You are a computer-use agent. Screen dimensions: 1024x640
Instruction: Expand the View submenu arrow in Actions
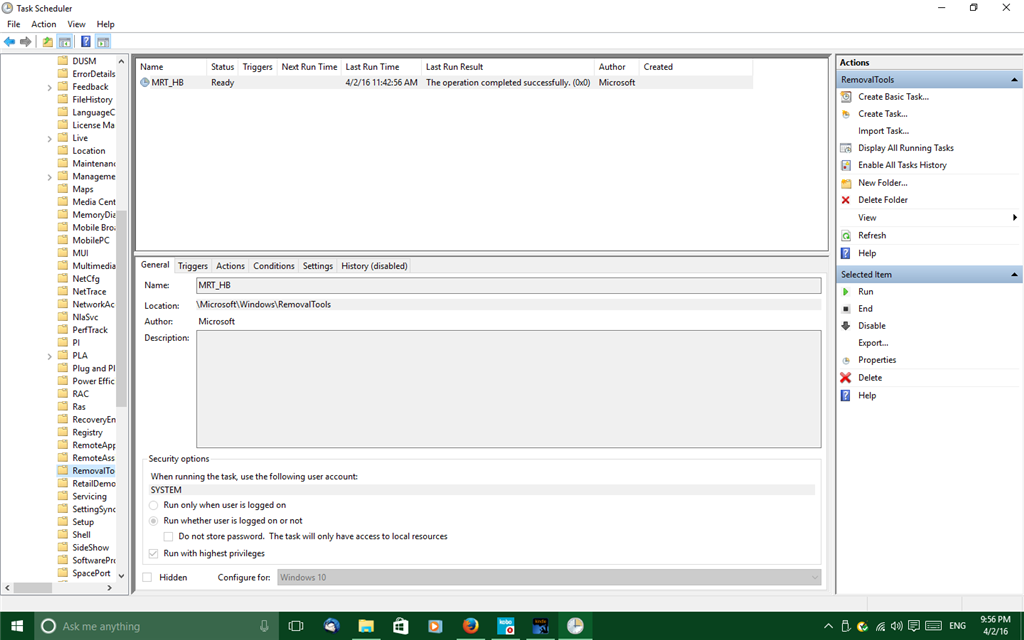pyautogui.click(x=1014, y=217)
